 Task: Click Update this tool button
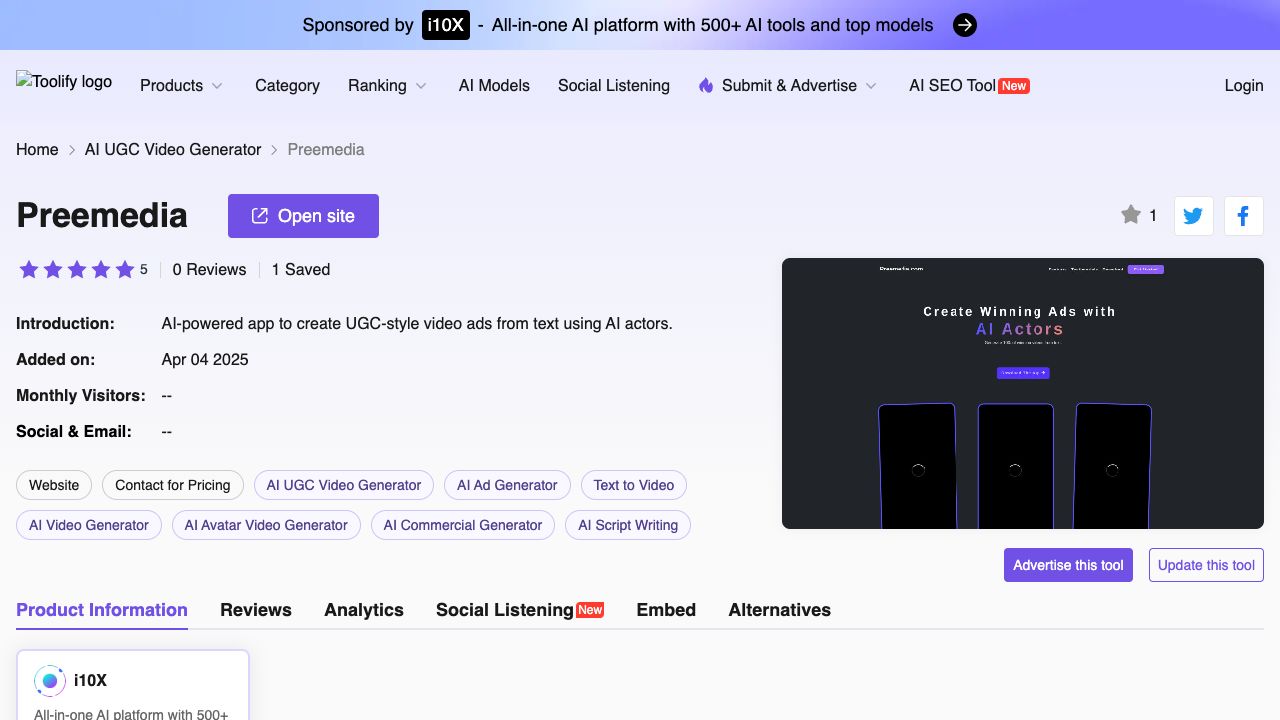point(1206,565)
